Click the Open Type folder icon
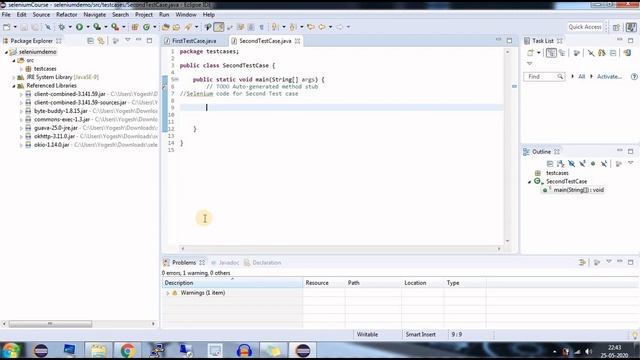Image resolution: width=640 pixels, height=360 pixels. pyautogui.click(x=165, y=27)
